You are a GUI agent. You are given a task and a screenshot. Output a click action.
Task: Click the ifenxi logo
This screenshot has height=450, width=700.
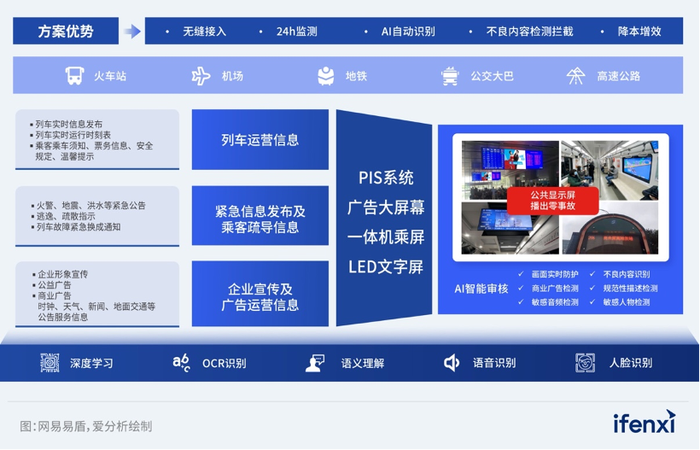[644, 422]
